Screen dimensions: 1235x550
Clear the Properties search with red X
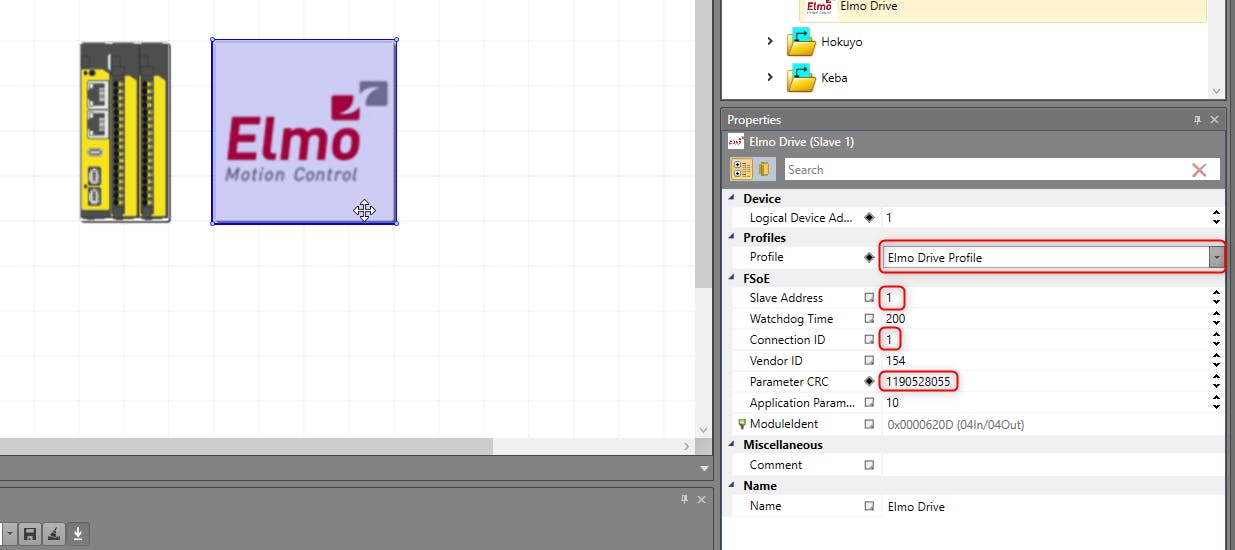click(x=1198, y=170)
